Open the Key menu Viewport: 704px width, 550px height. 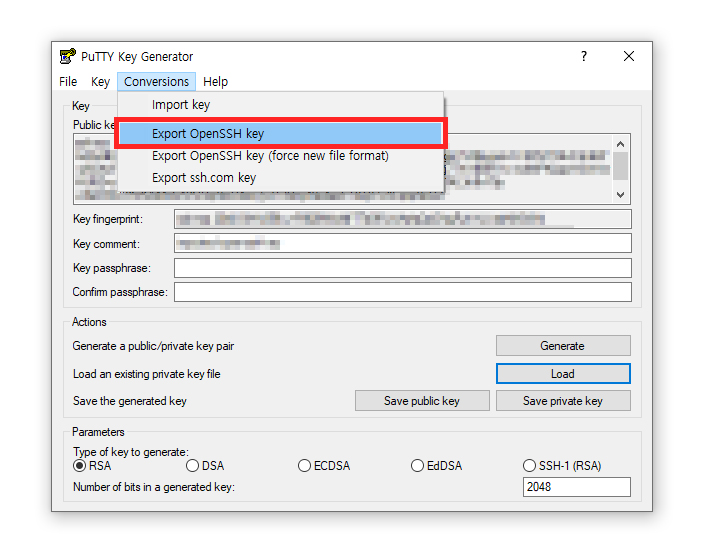coord(100,82)
